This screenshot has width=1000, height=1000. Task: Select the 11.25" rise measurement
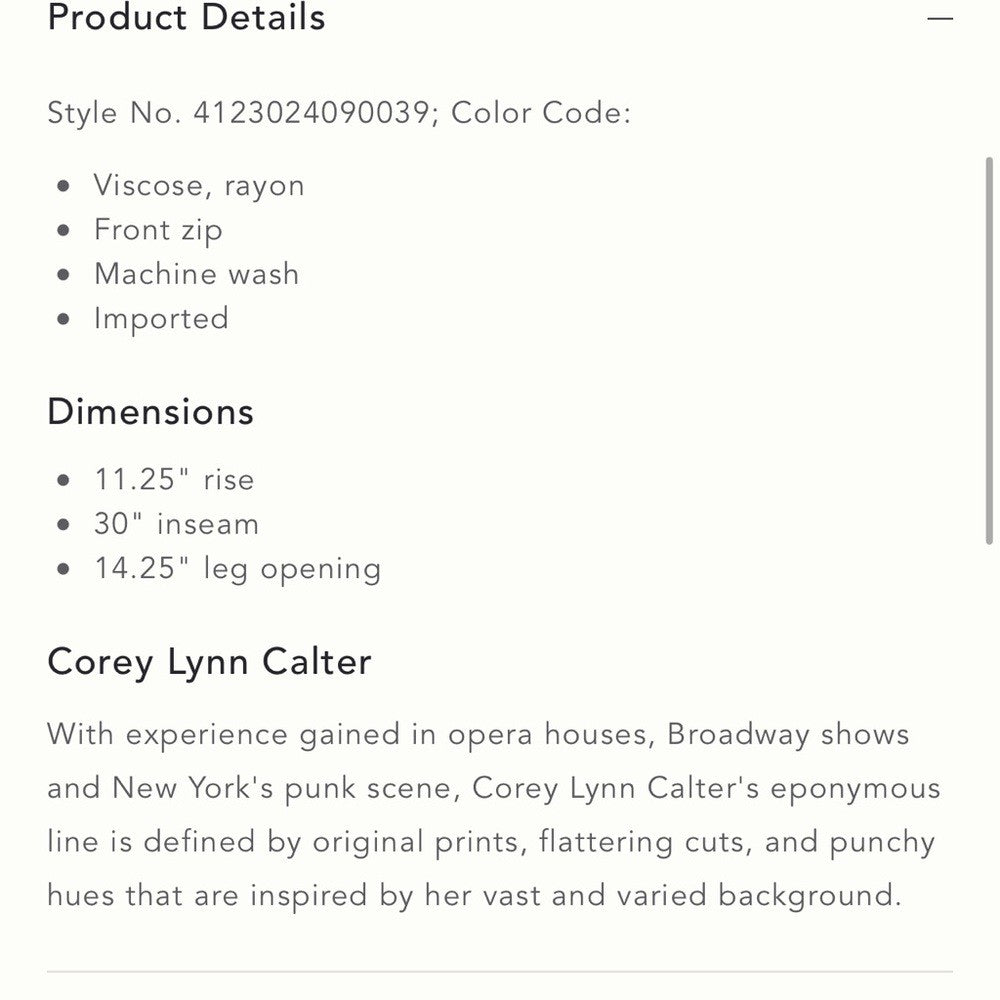[174, 479]
